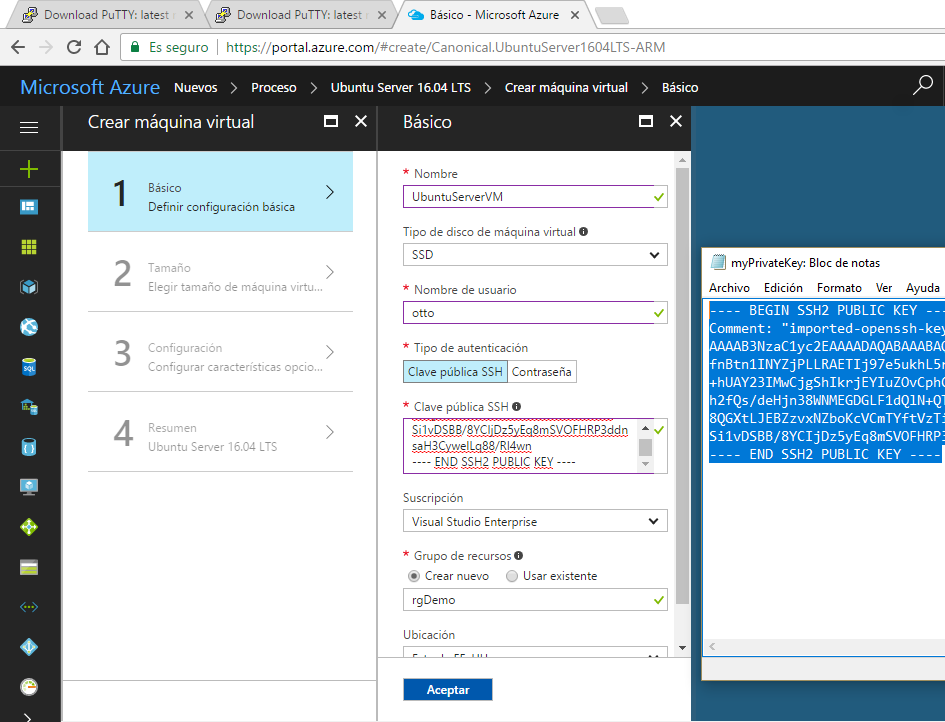Viewport: 945px width, 722px height.
Task: Close the Crear máquina virtual blade
Action: tap(361, 122)
